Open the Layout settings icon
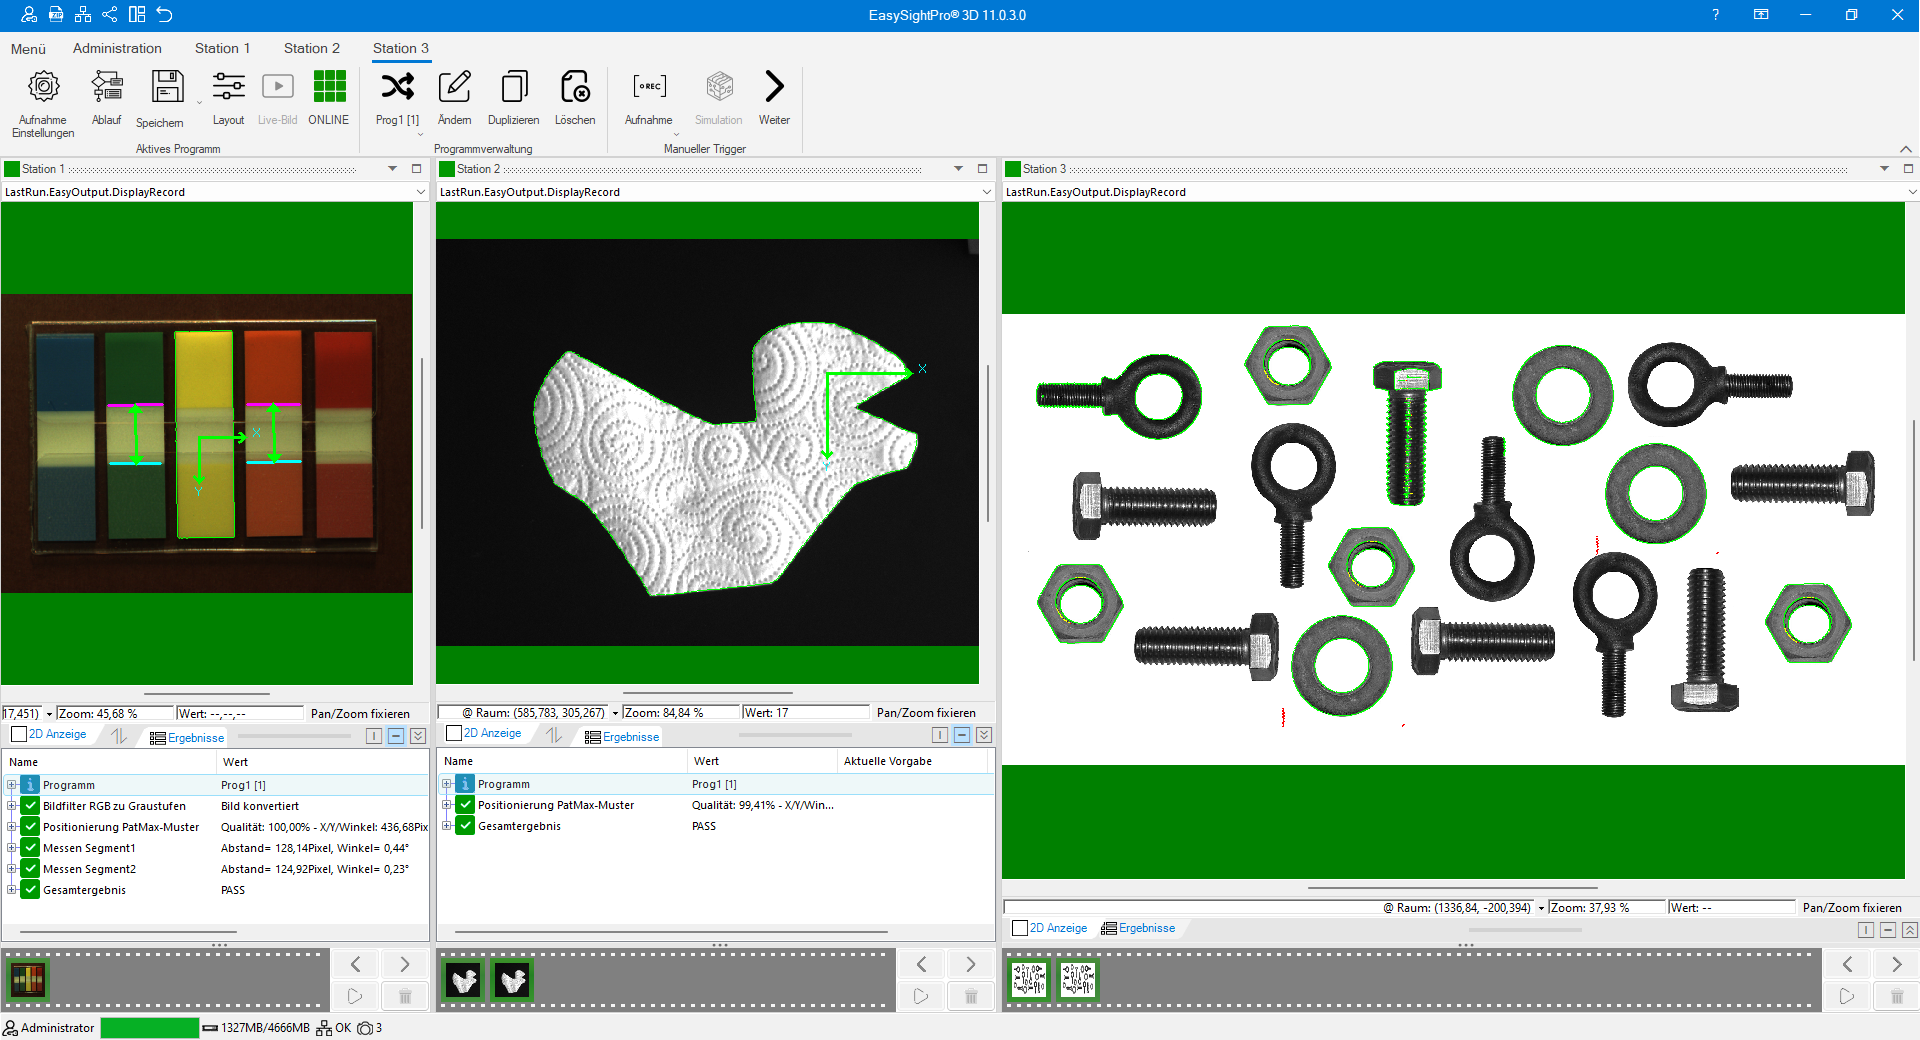Screen dimensions: 1920x1040 point(228,88)
